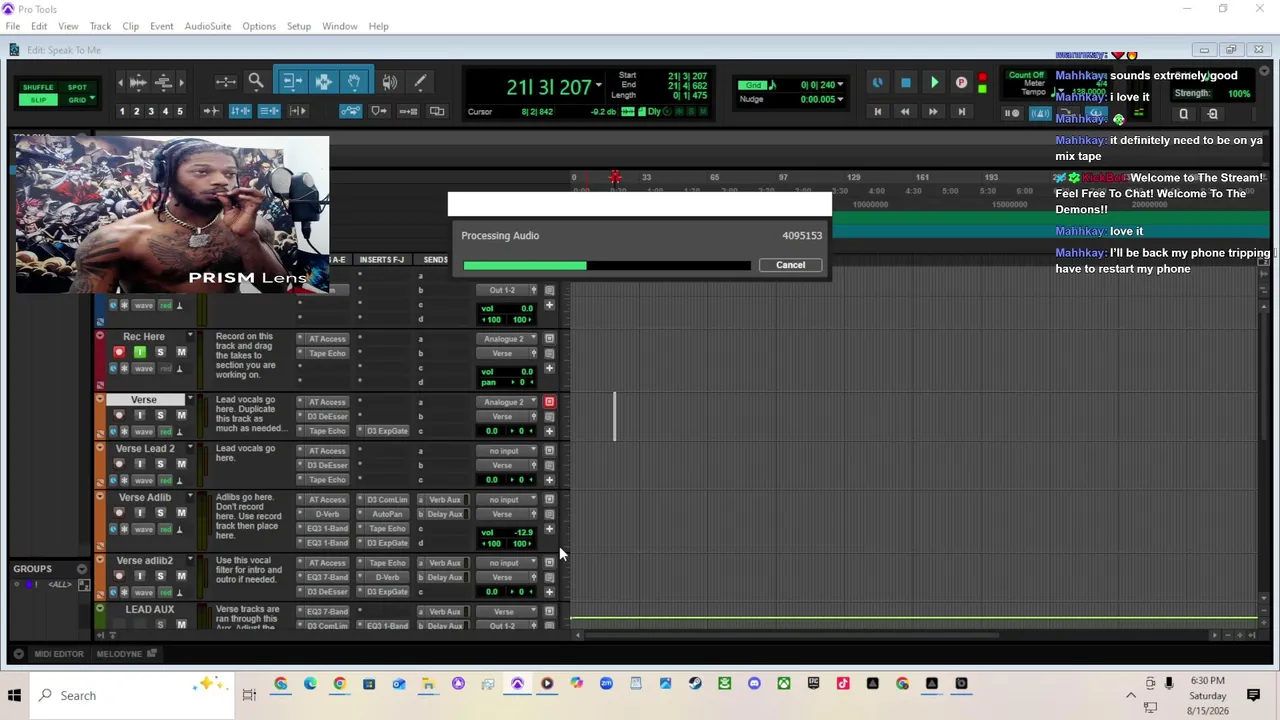1280x720 pixels.
Task: Mute the Verse Lead 2 track
Action: (x=181, y=464)
